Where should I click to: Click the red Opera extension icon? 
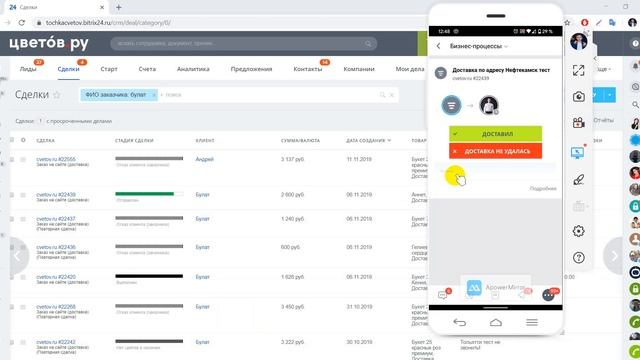[x=584, y=23]
